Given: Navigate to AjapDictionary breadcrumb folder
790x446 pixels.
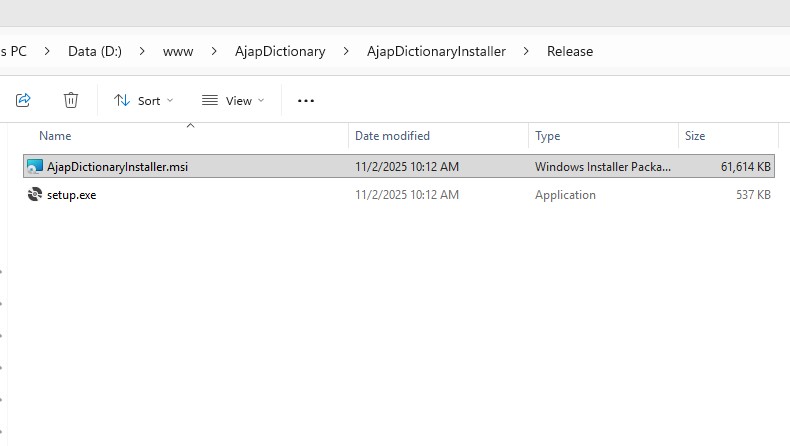Looking at the screenshot, I should click(280, 51).
